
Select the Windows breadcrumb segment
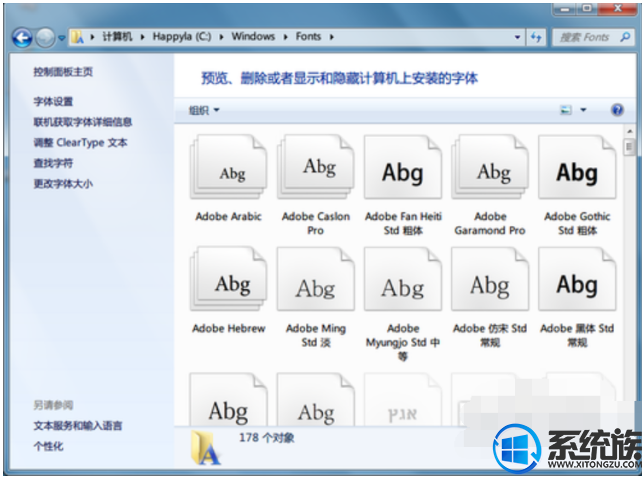coord(253,37)
